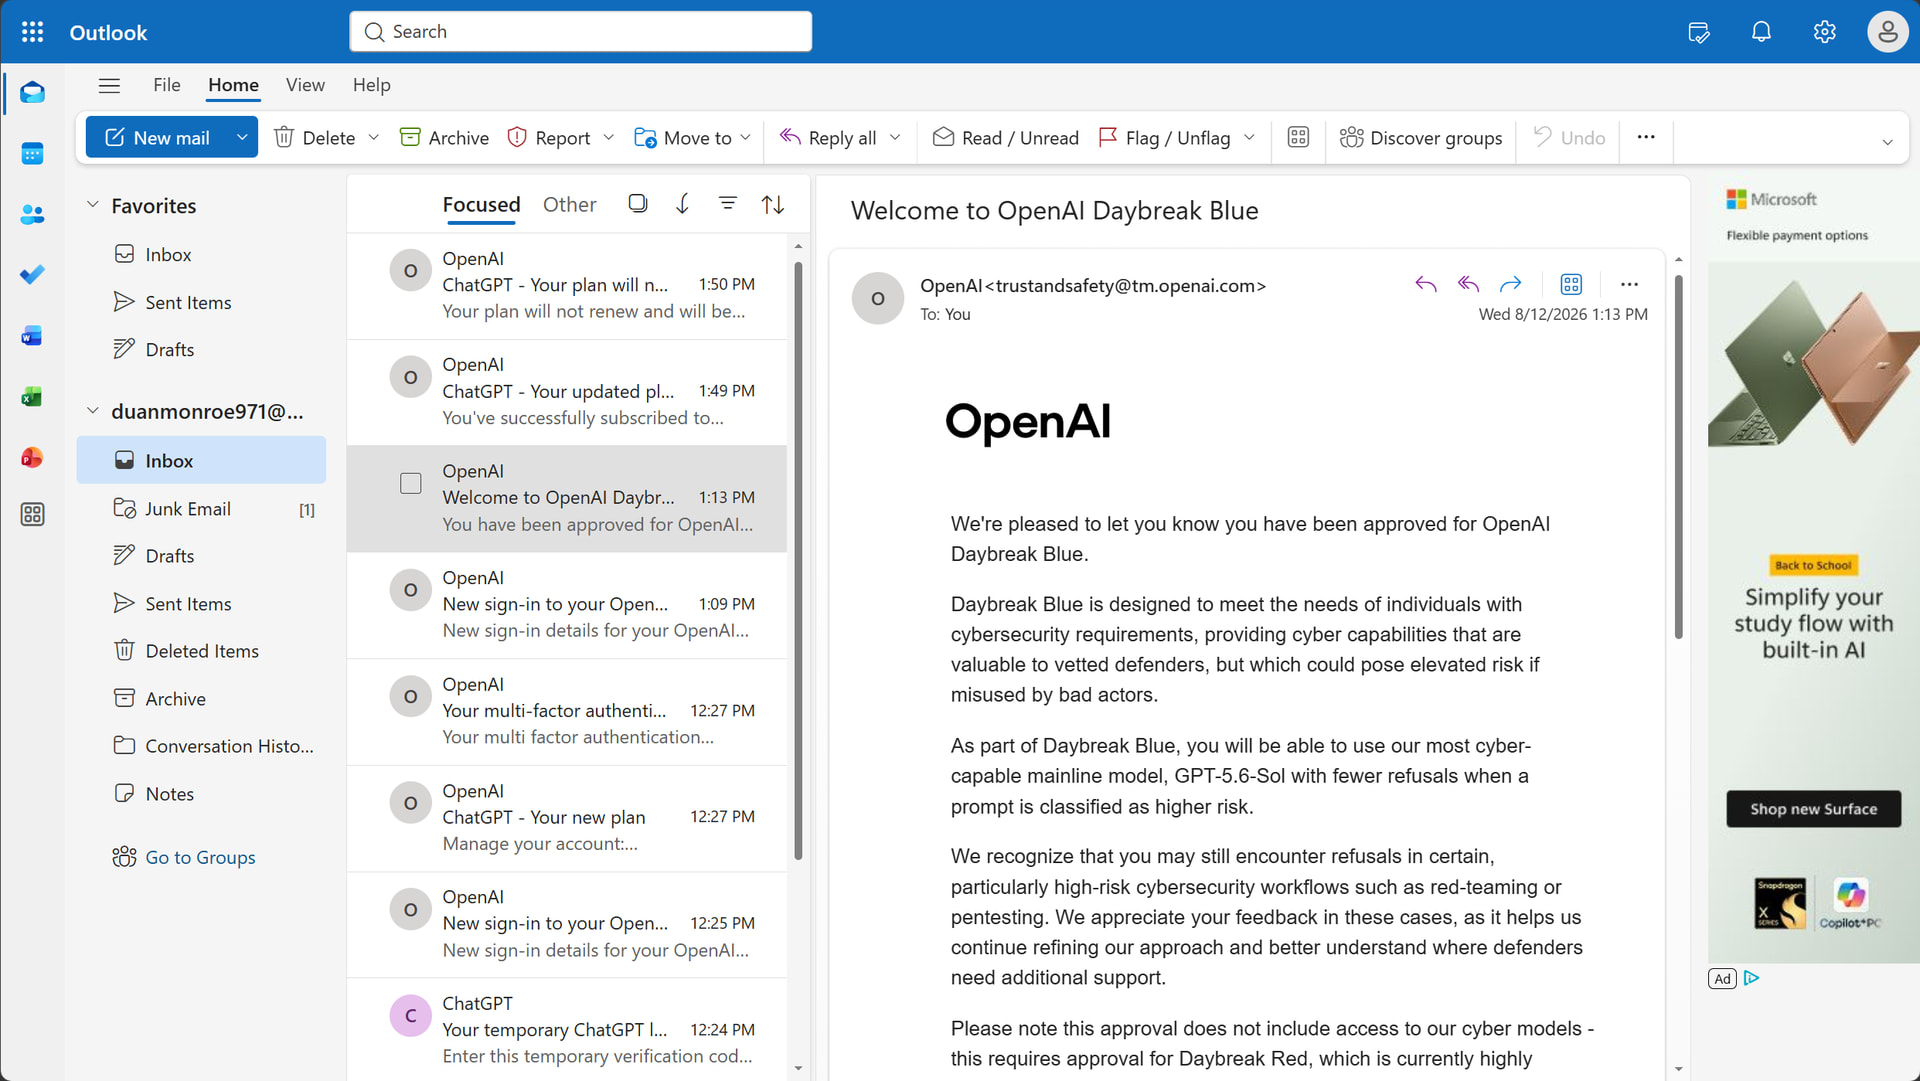
Task: Click in the Search input field
Action: tap(581, 32)
